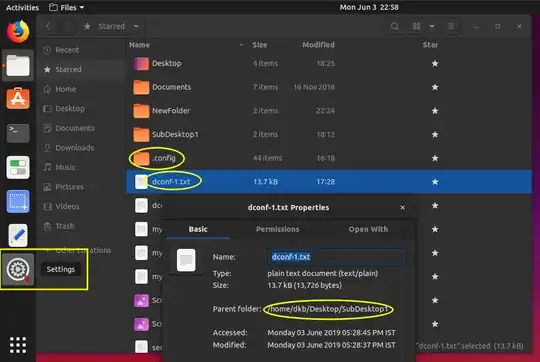Open Terminal from the dock

tap(18, 133)
